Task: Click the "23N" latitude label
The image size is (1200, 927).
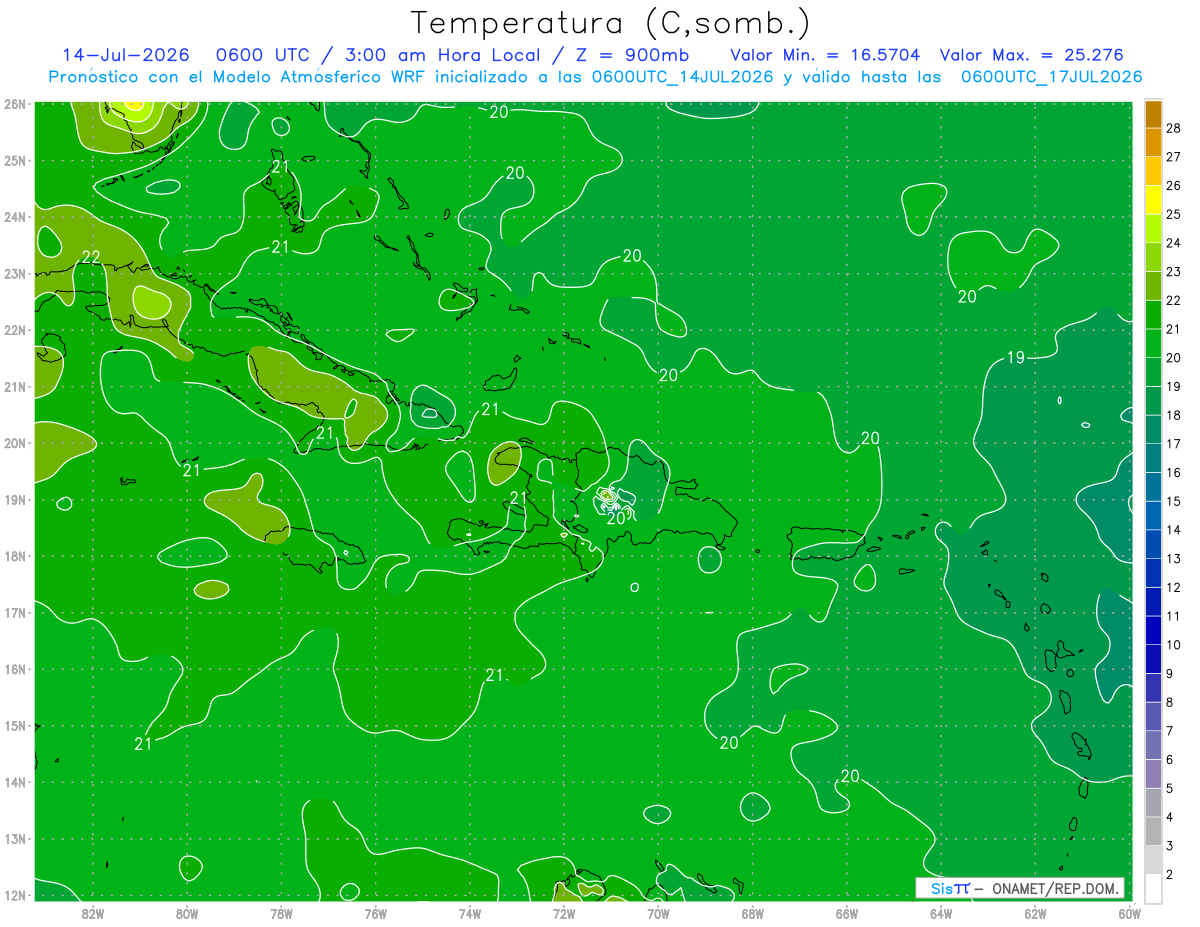Action: [15, 273]
